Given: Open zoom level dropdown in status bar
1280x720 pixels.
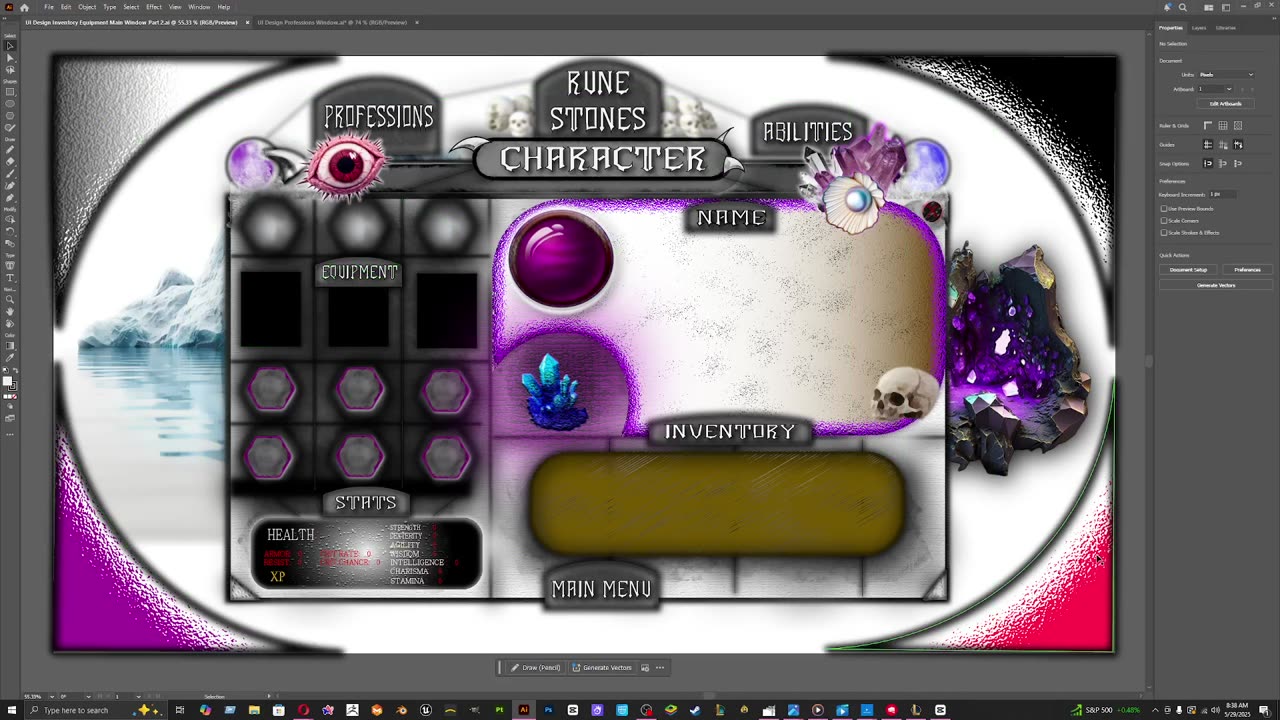Looking at the screenshot, I should tap(53, 696).
